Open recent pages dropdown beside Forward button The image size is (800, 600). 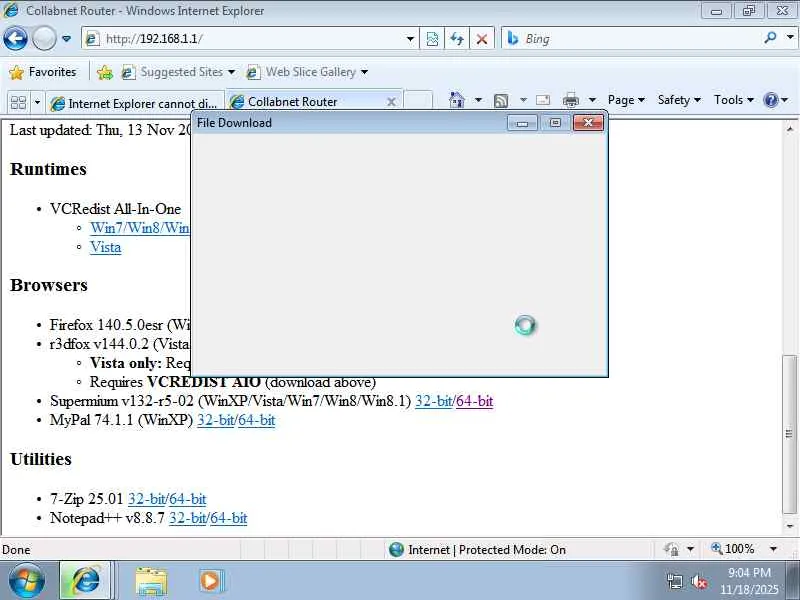click(x=66, y=39)
